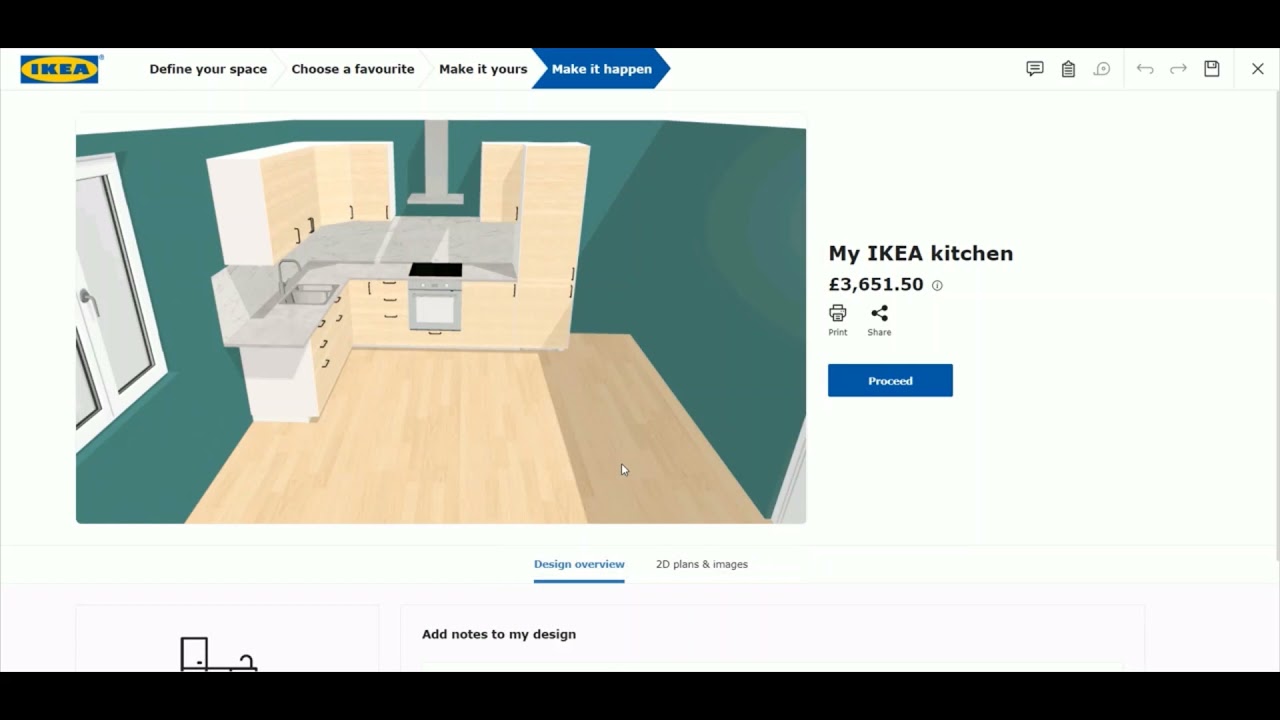Screen dimensions: 1280x720
Task: Open the item list clipboard icon
Action: 1068,68
